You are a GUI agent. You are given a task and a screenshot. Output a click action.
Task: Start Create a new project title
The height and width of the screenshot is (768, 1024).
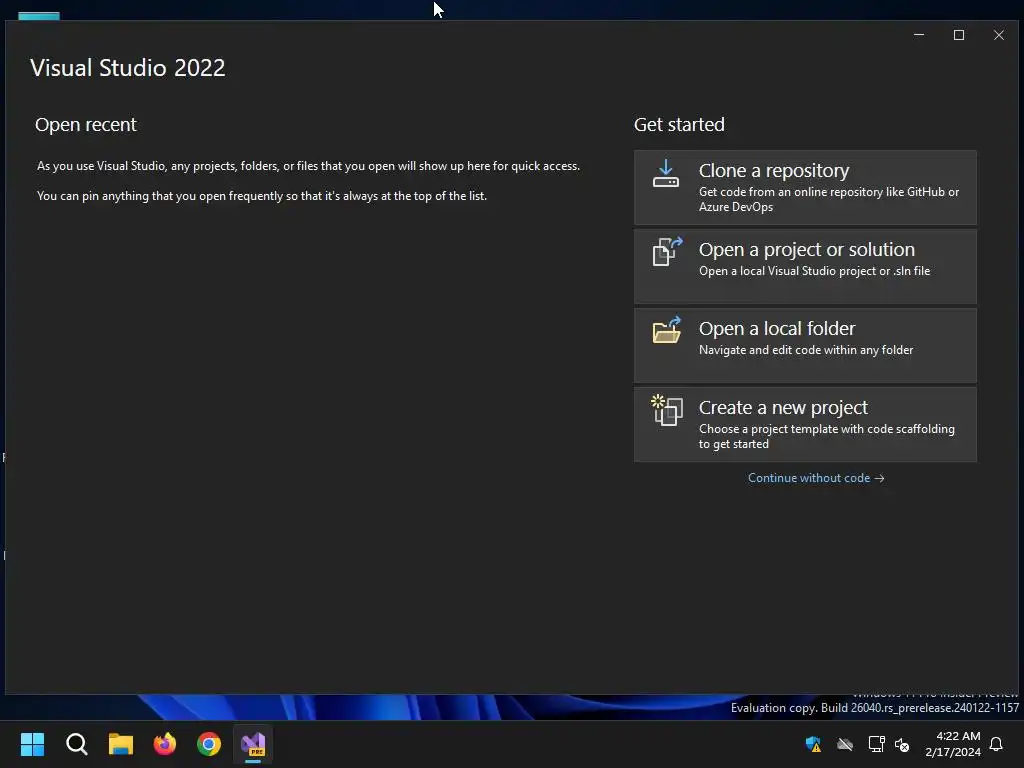pyautogui.click(x=783, y=408)
